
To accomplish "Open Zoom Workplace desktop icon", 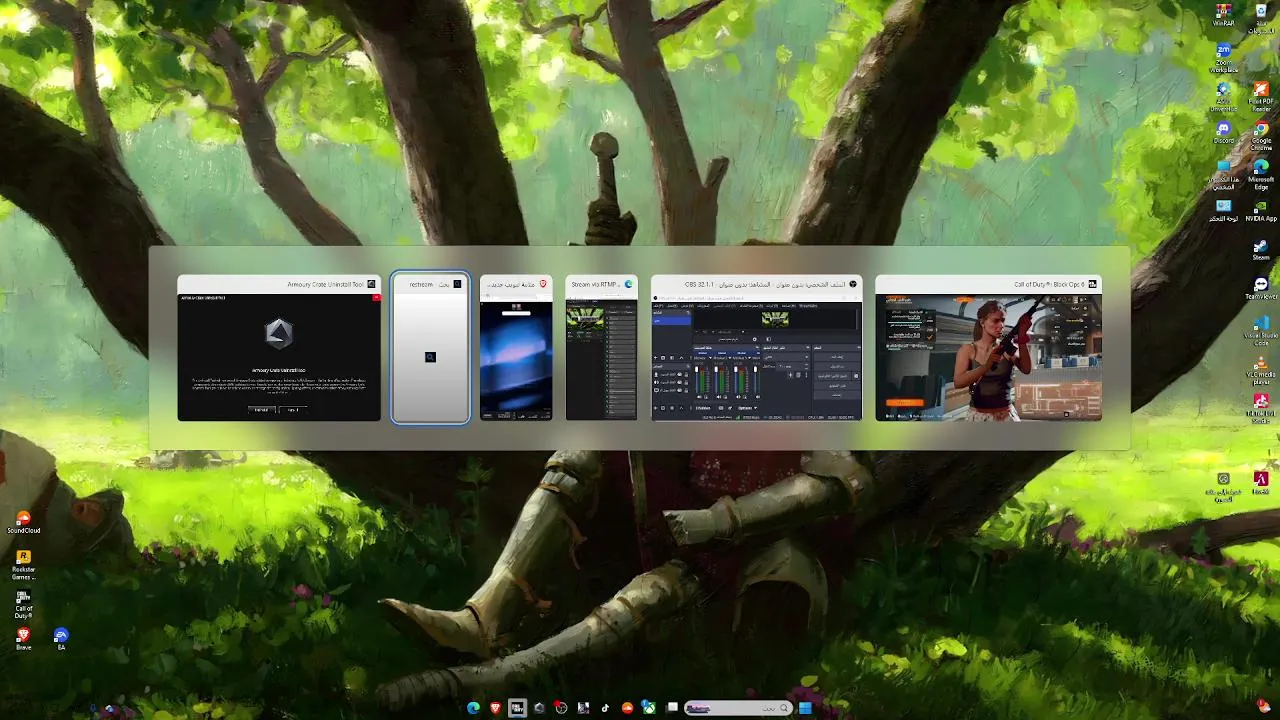I will click(x=1223, y=58).
